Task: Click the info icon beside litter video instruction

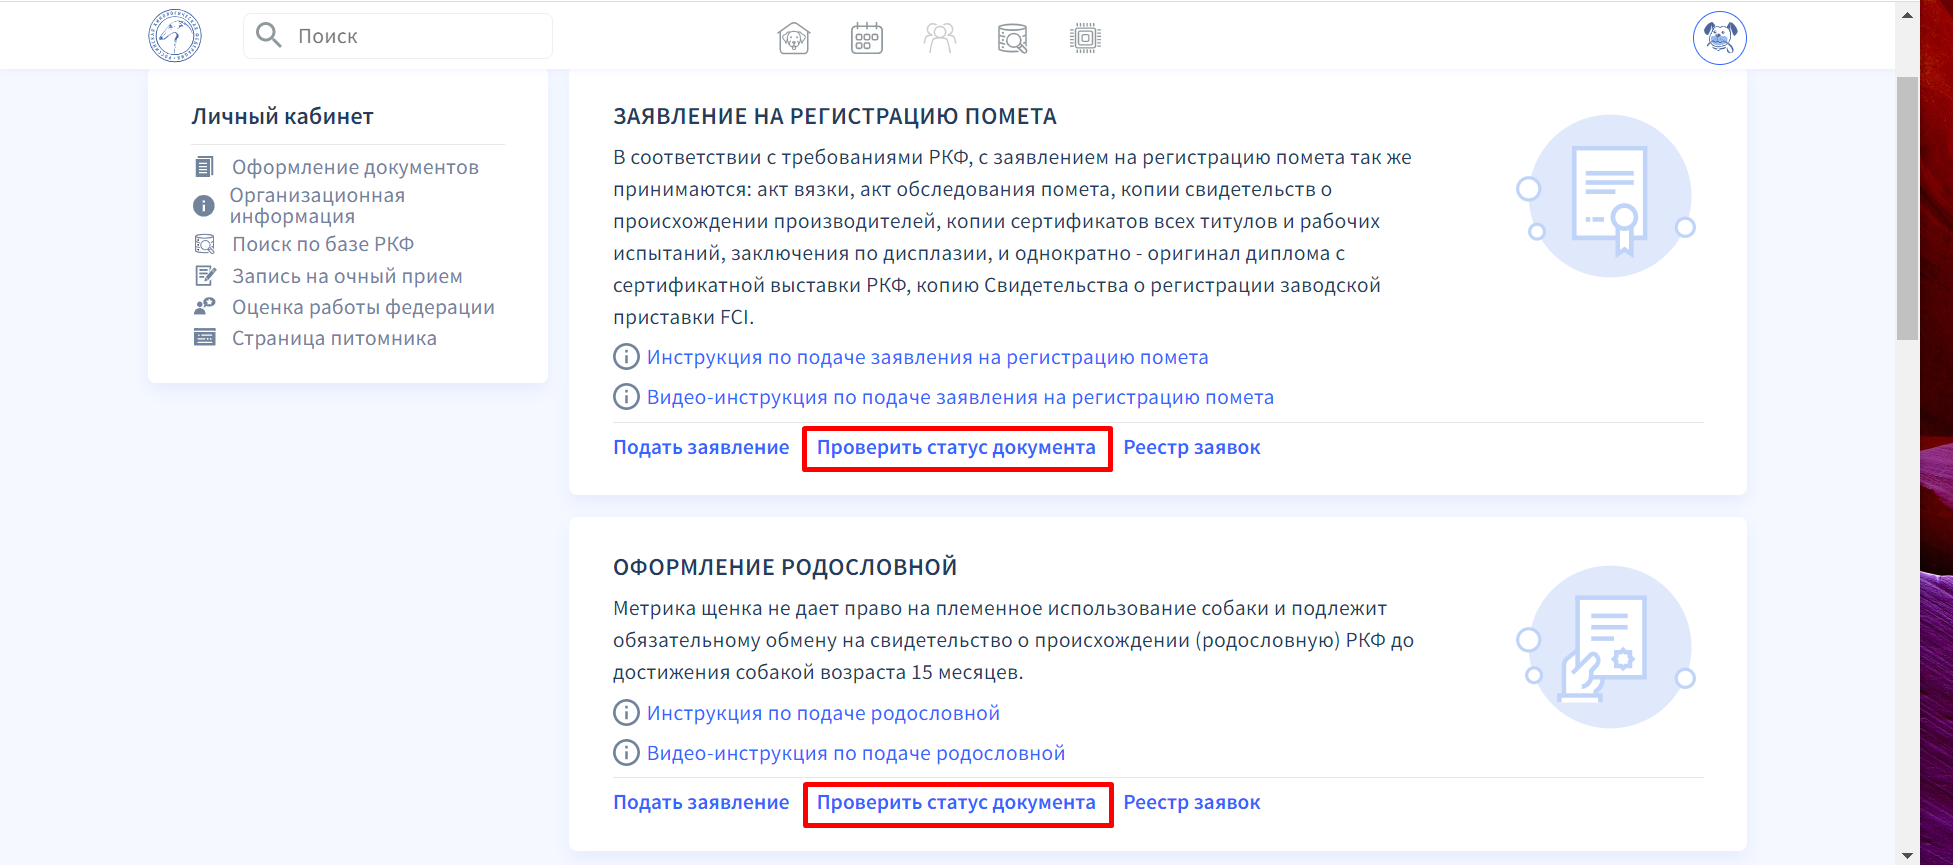Action: pos(626,397)
